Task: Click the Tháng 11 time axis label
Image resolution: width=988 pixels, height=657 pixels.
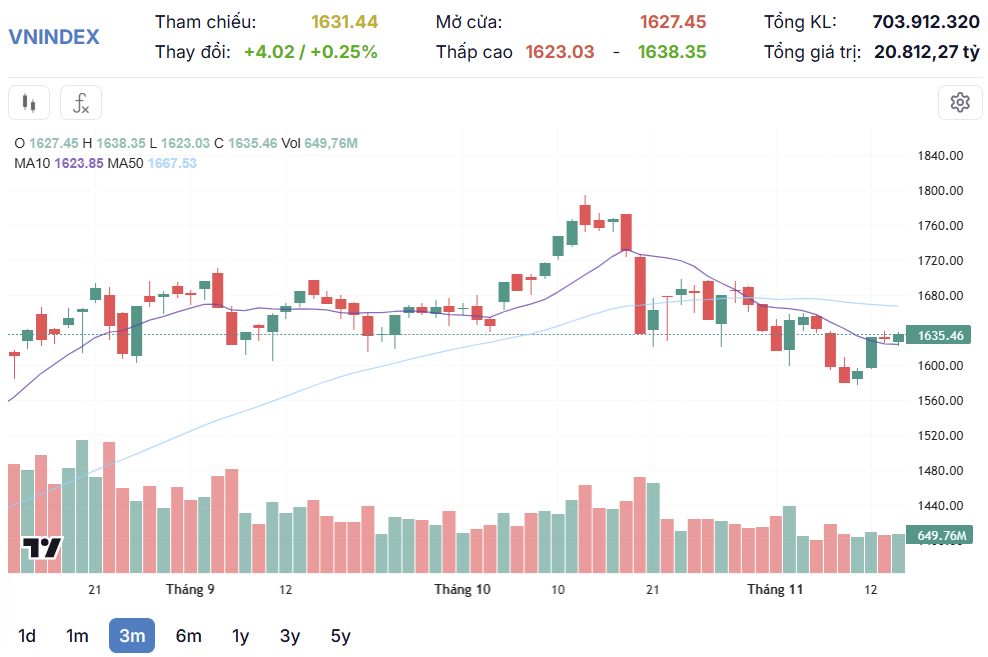Action: click(x=775, y=590)
